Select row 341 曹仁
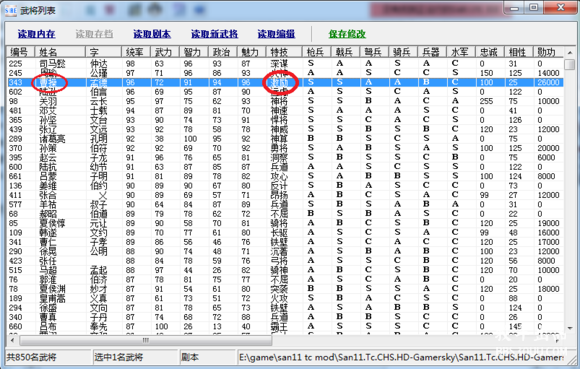 [285, 242]
